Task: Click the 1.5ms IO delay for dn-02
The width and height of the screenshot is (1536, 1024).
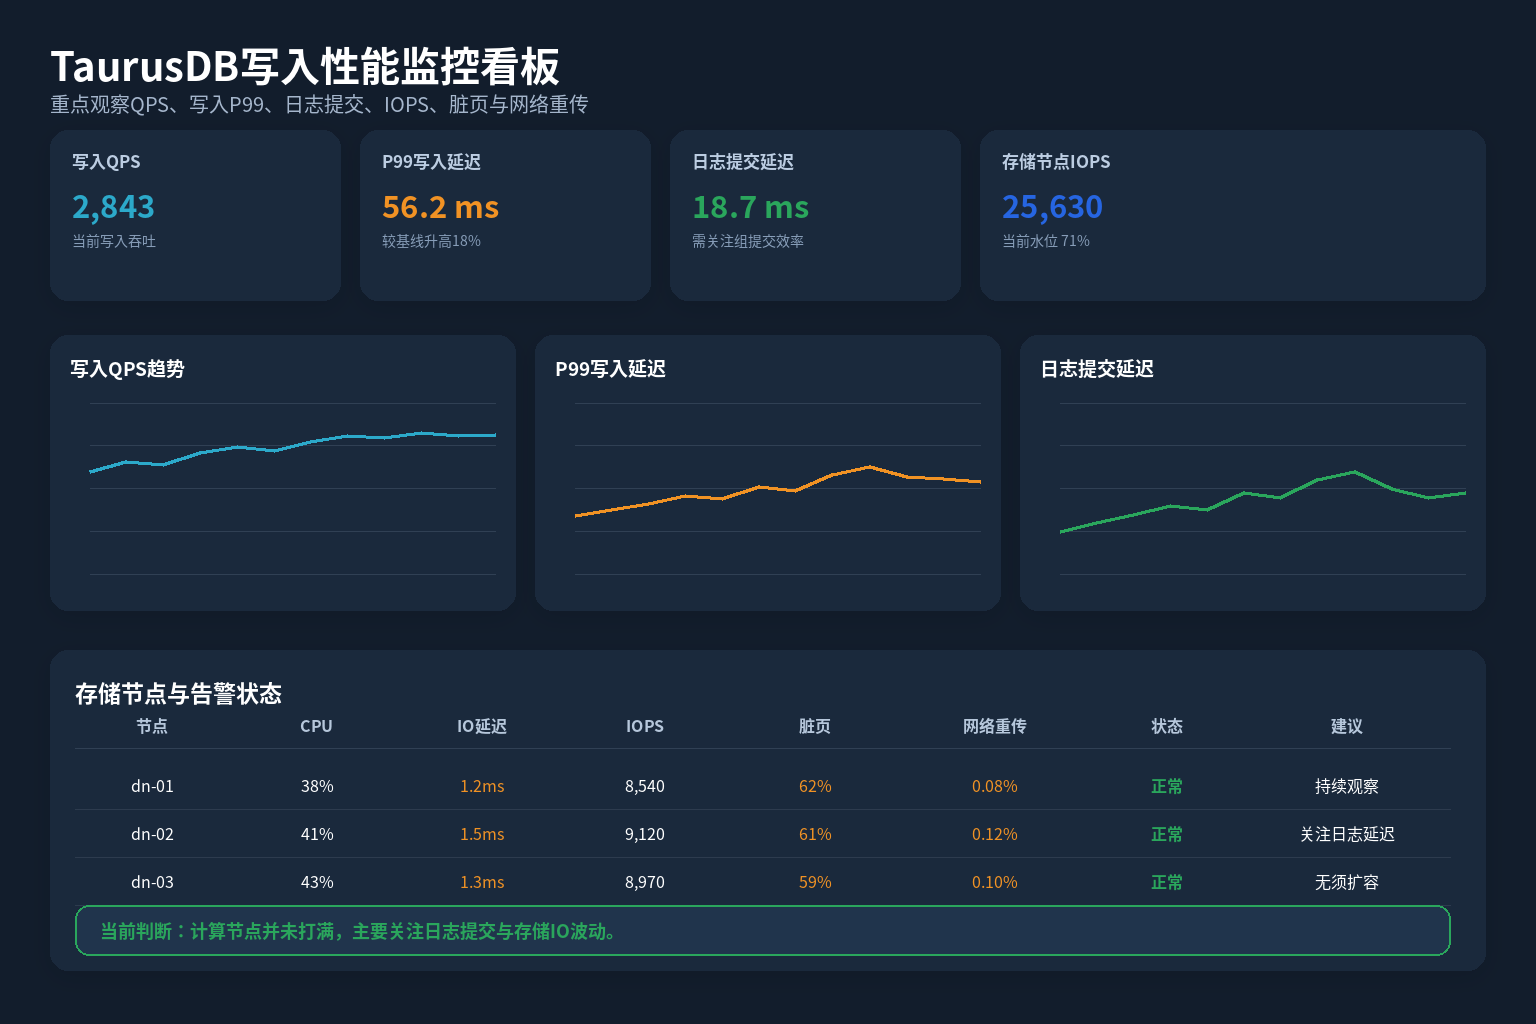Action: point(482,834)
